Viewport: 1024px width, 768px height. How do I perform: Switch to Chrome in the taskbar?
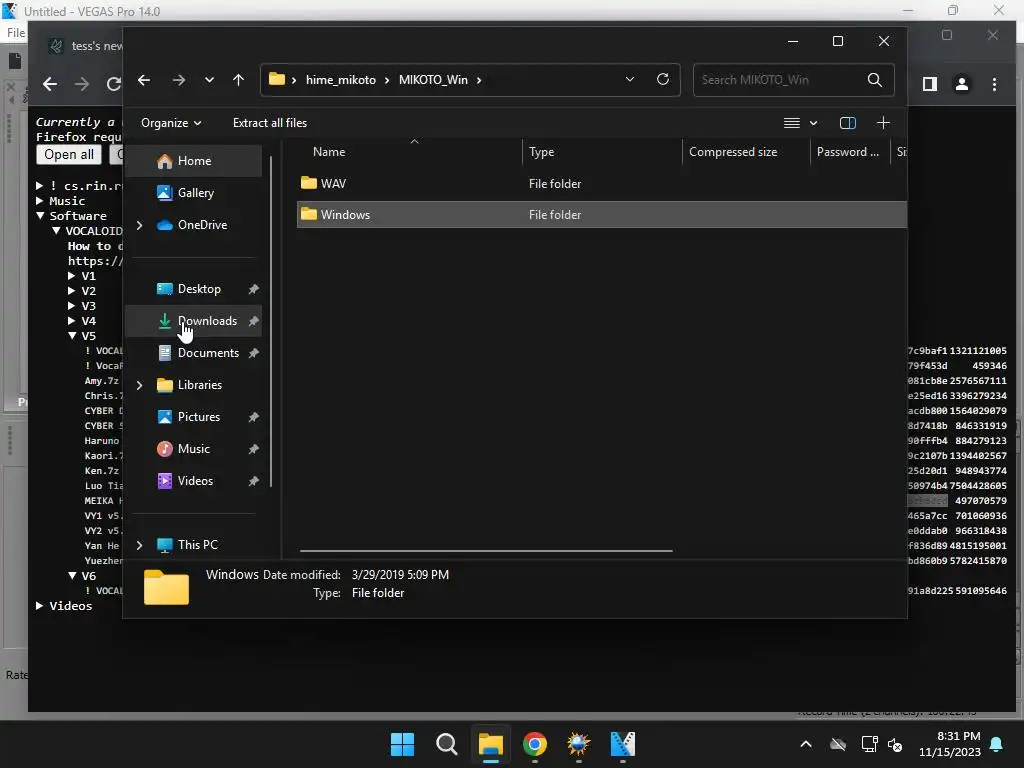[x=535, y=744]
